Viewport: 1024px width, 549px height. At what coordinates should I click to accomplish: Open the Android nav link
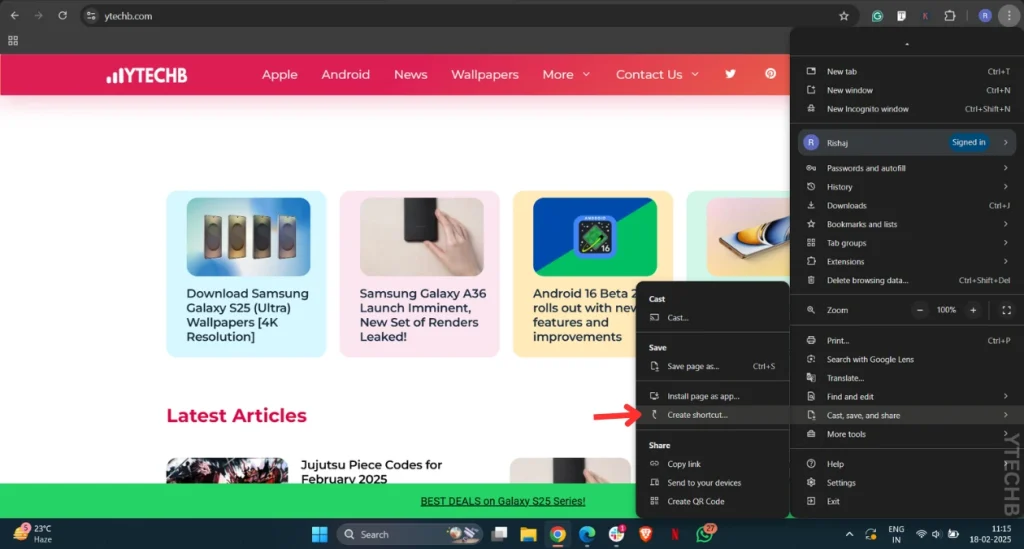[345, 74]
